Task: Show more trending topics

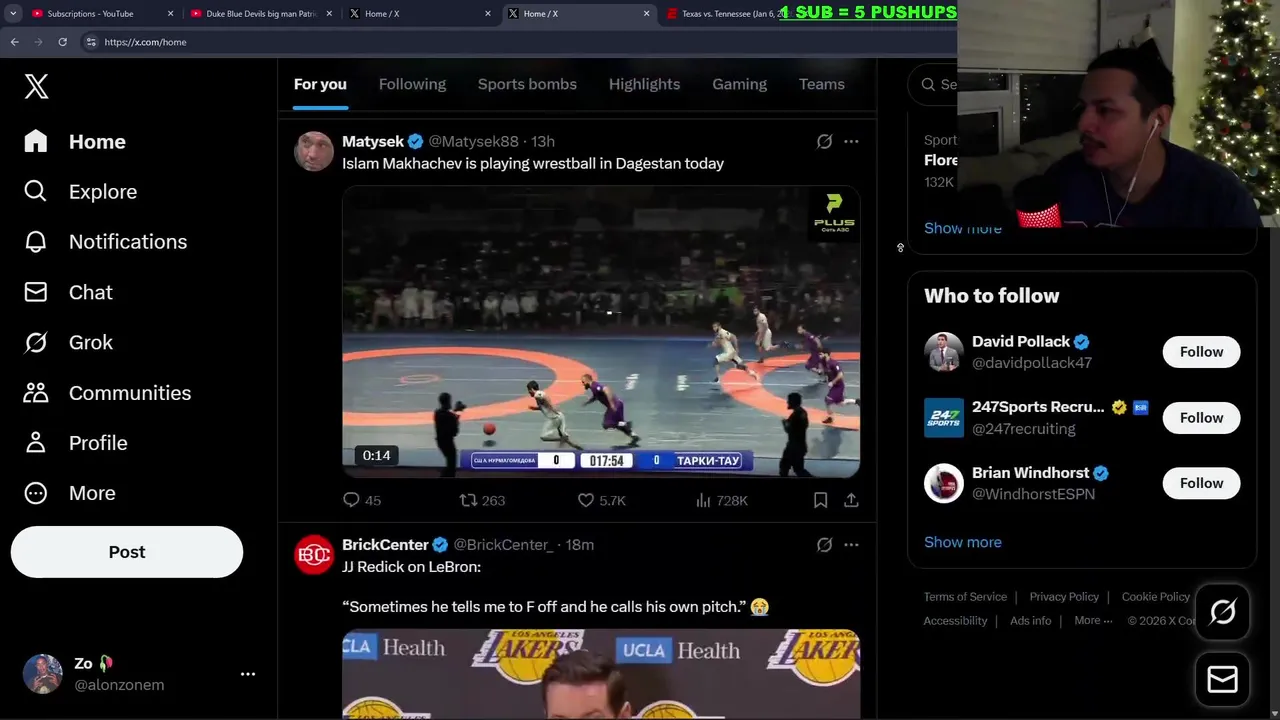Action: (x=962, y=228)
